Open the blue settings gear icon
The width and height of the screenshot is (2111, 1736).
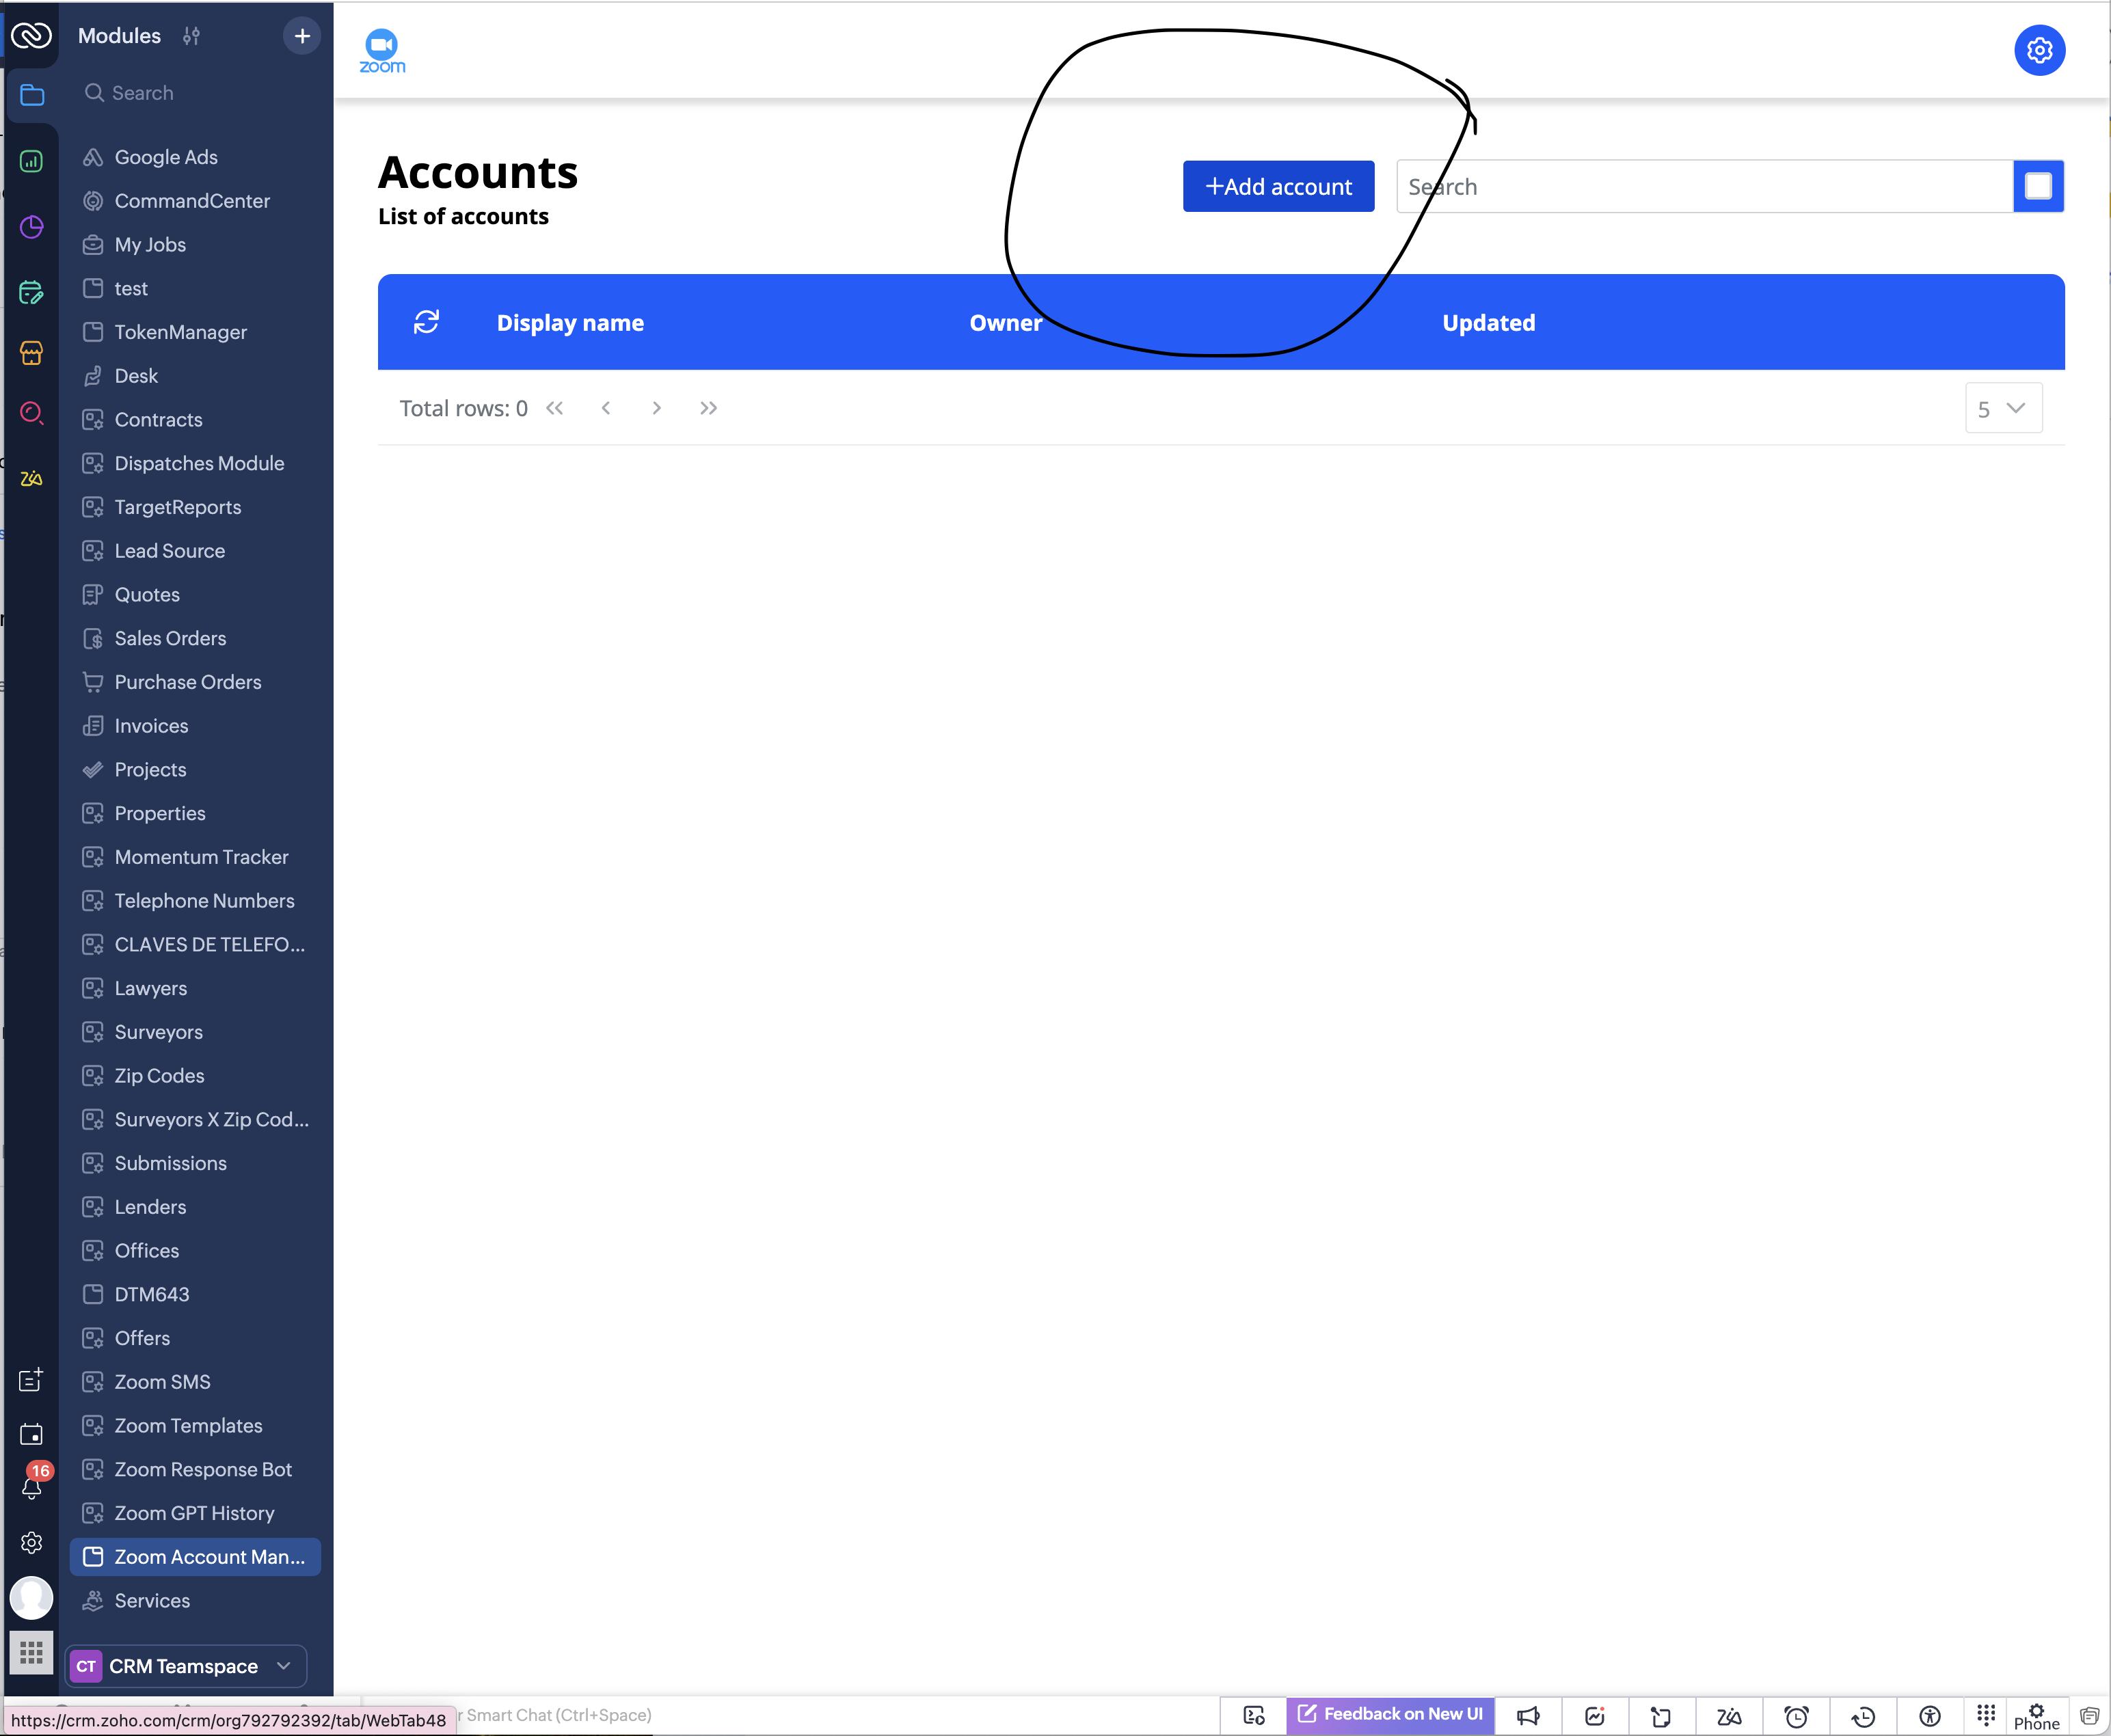2038,50
